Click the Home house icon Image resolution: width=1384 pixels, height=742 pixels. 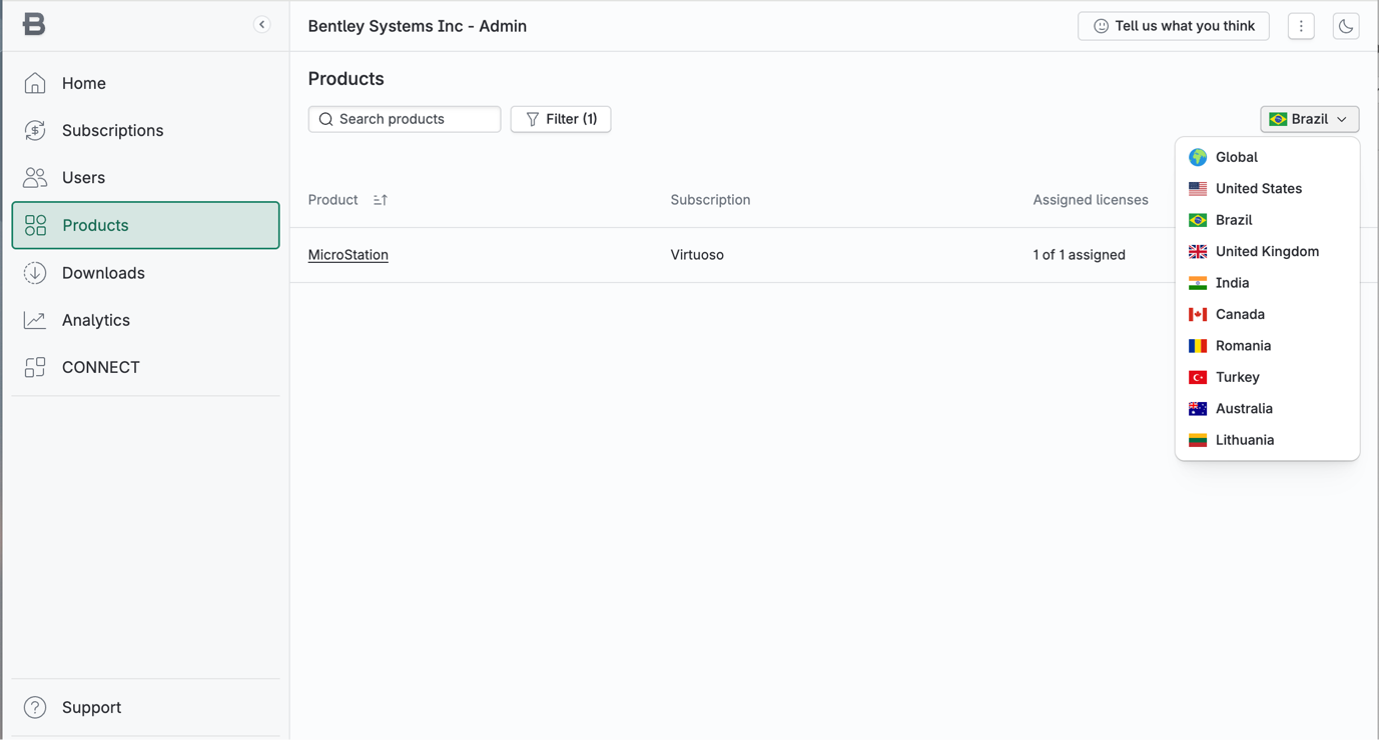35,83
